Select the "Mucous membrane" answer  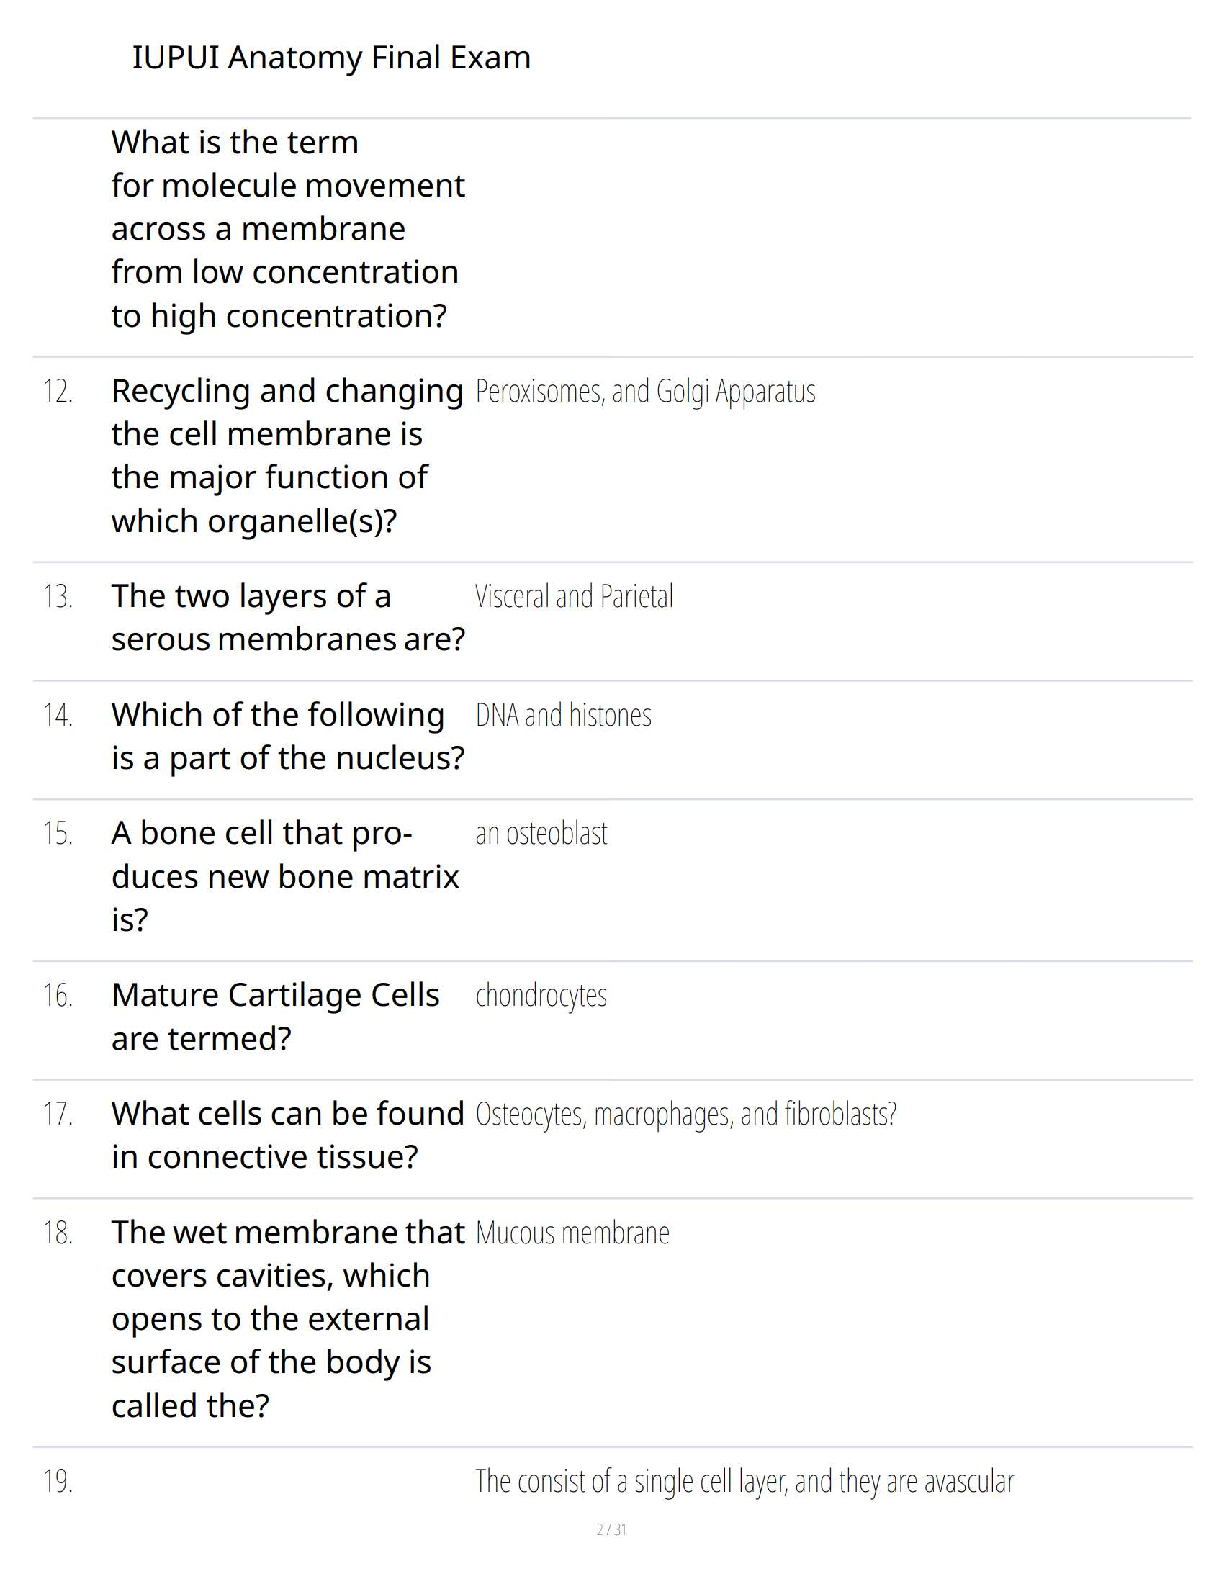tap(572, 1233)
